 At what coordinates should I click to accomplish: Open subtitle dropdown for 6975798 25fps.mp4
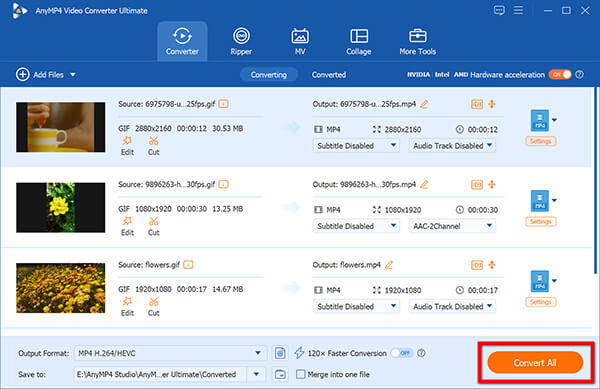(x=356, y=146)
